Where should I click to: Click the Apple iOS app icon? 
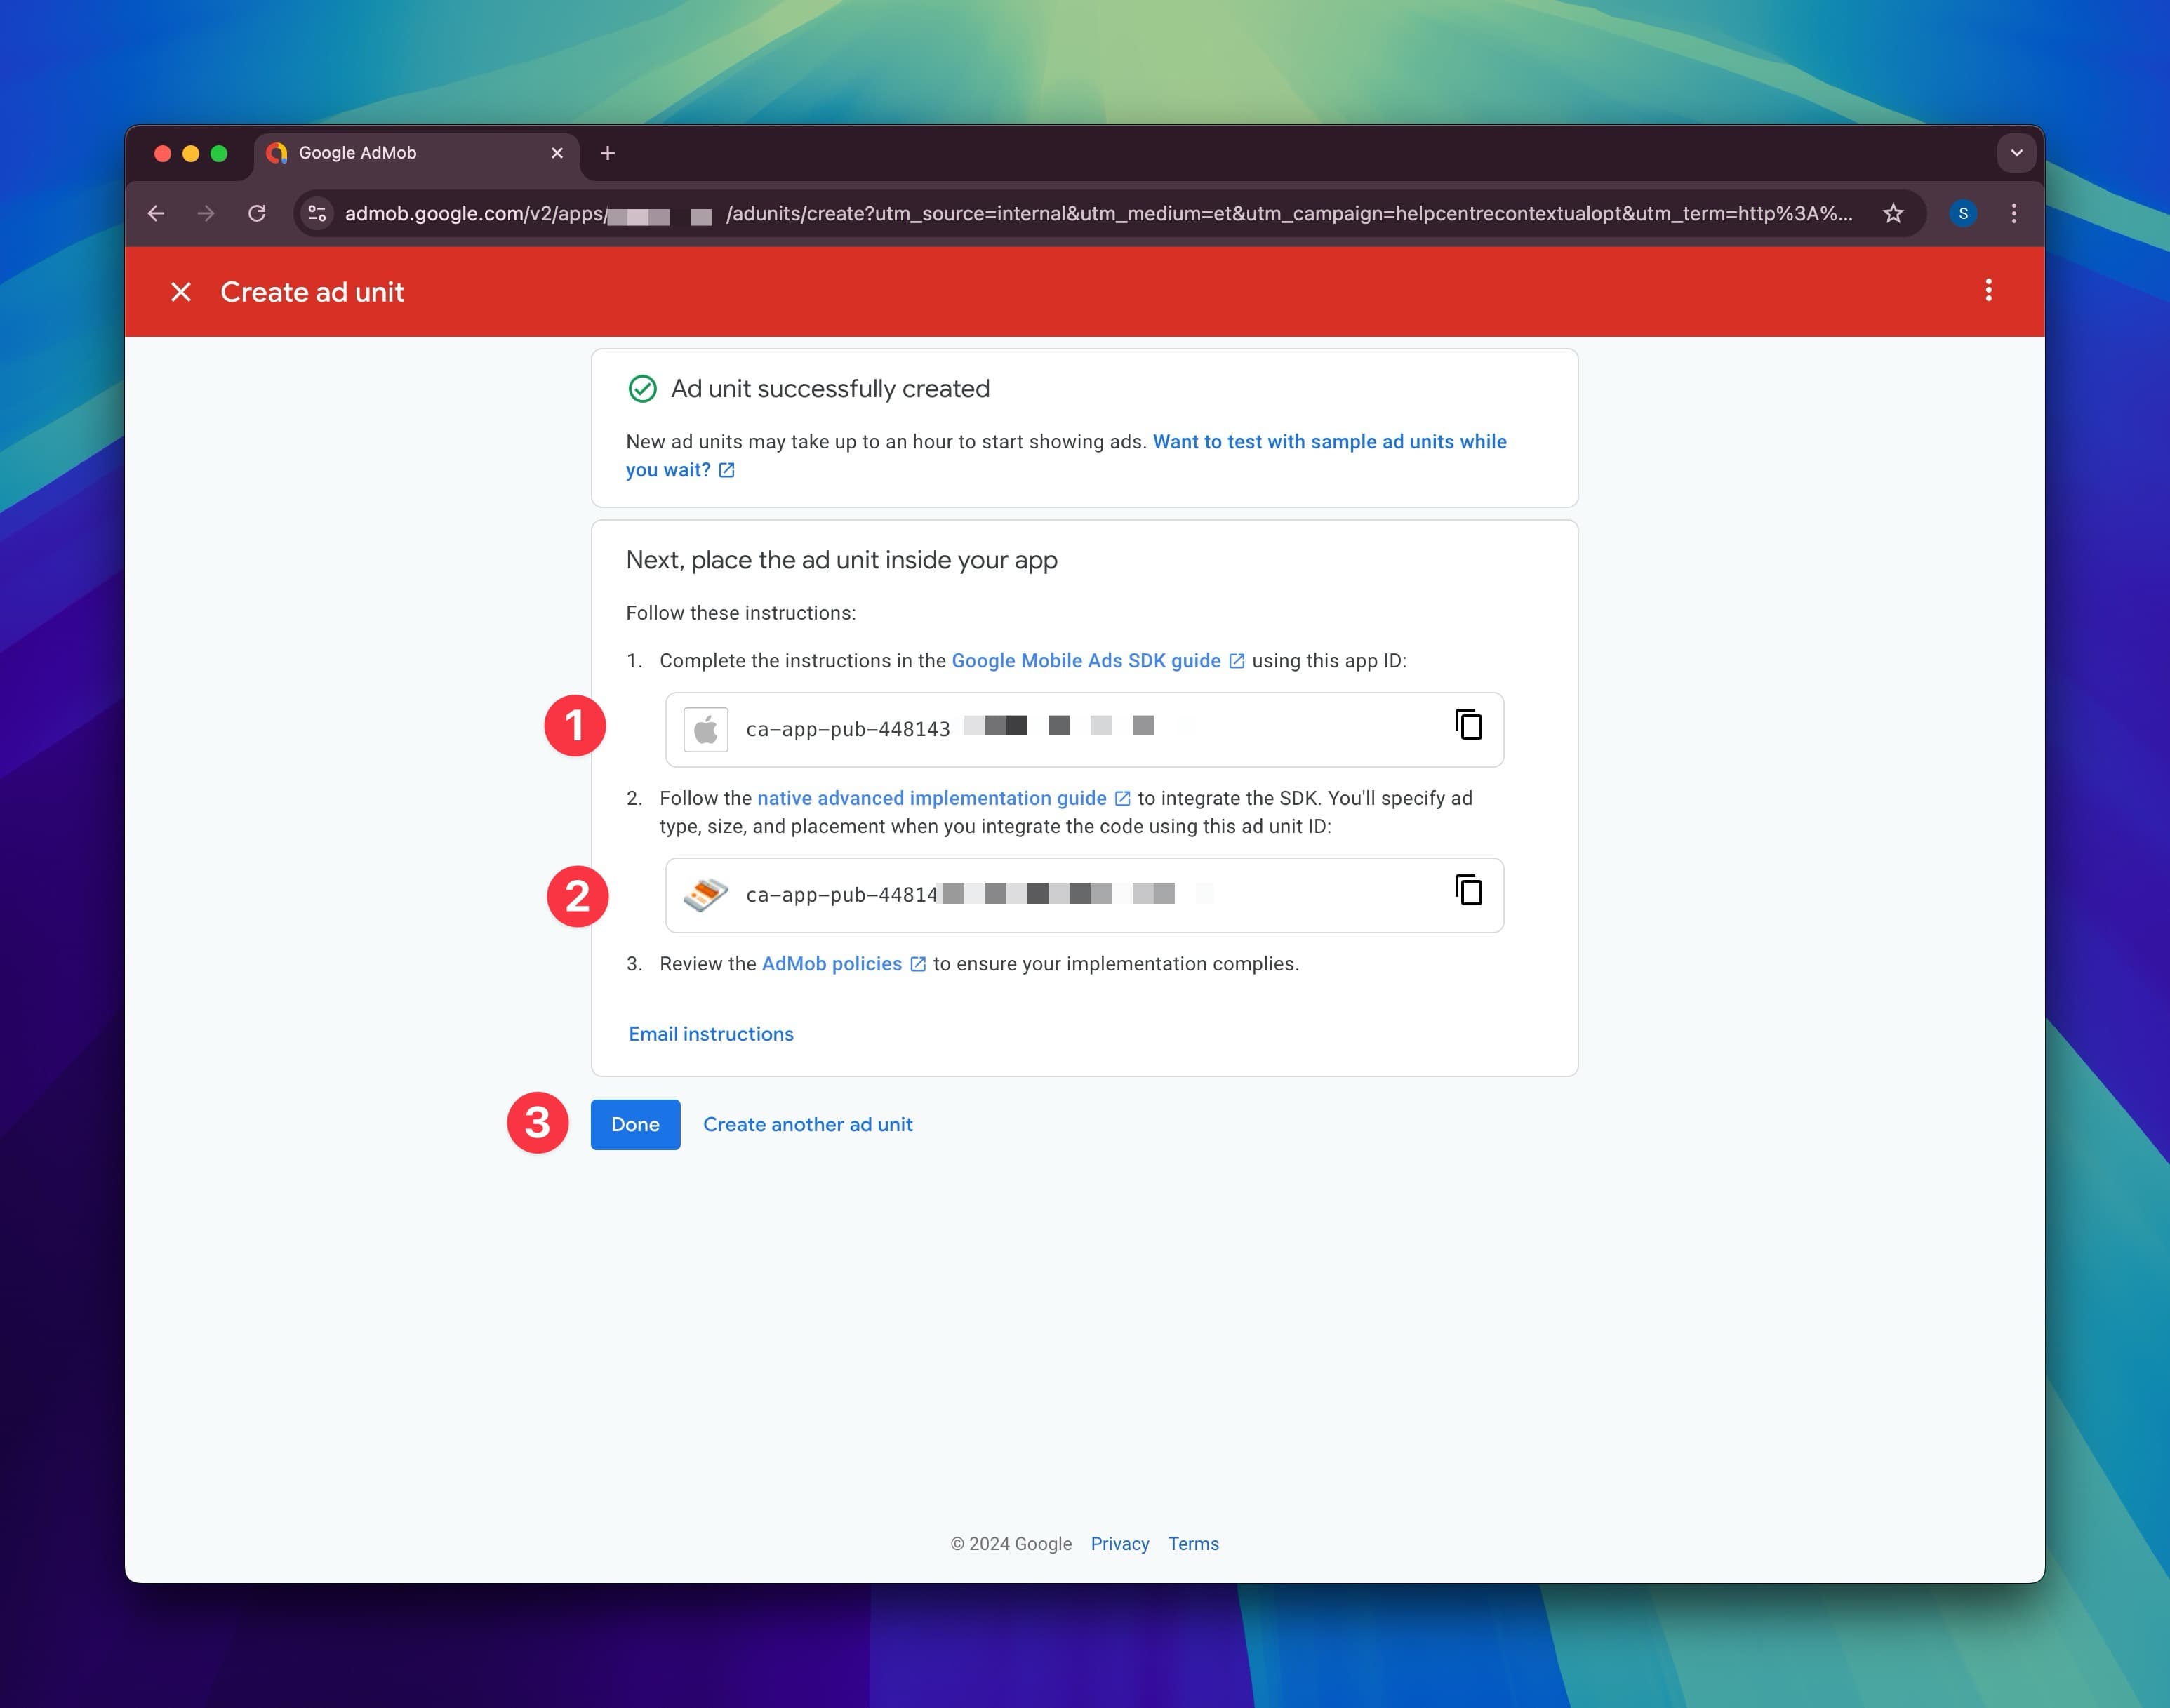[703, 727]
